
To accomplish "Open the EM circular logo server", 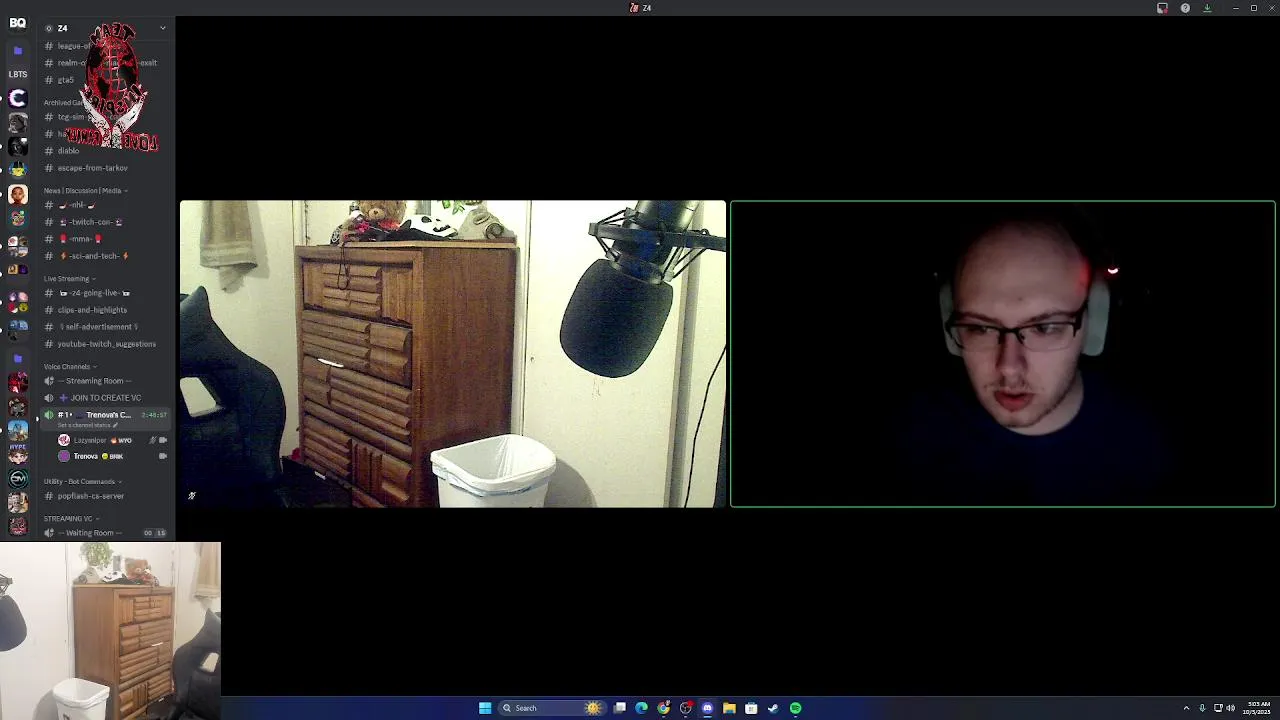I will pyautogui.click(x=17, y=479).
